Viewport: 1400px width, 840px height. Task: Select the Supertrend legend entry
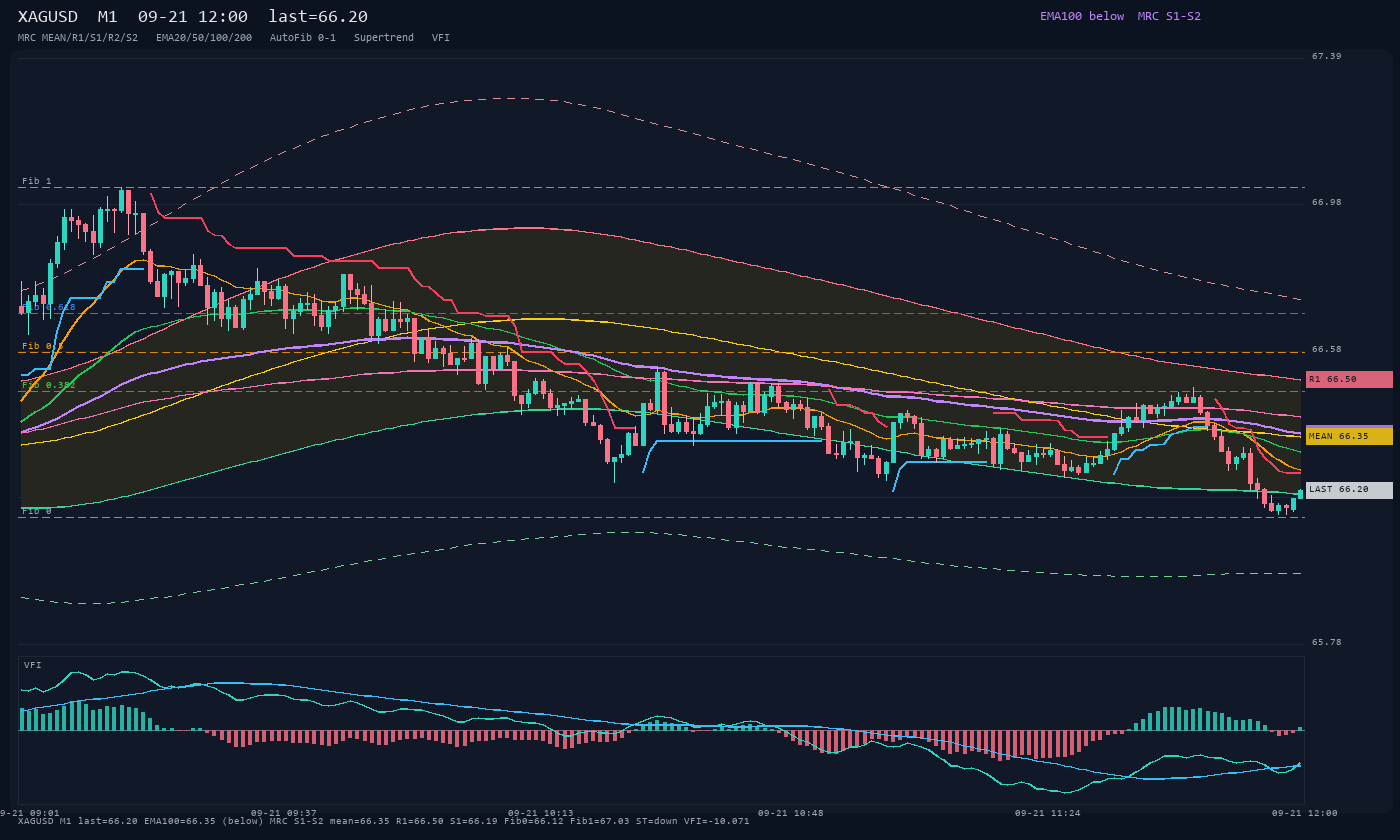tap(384, 38)
